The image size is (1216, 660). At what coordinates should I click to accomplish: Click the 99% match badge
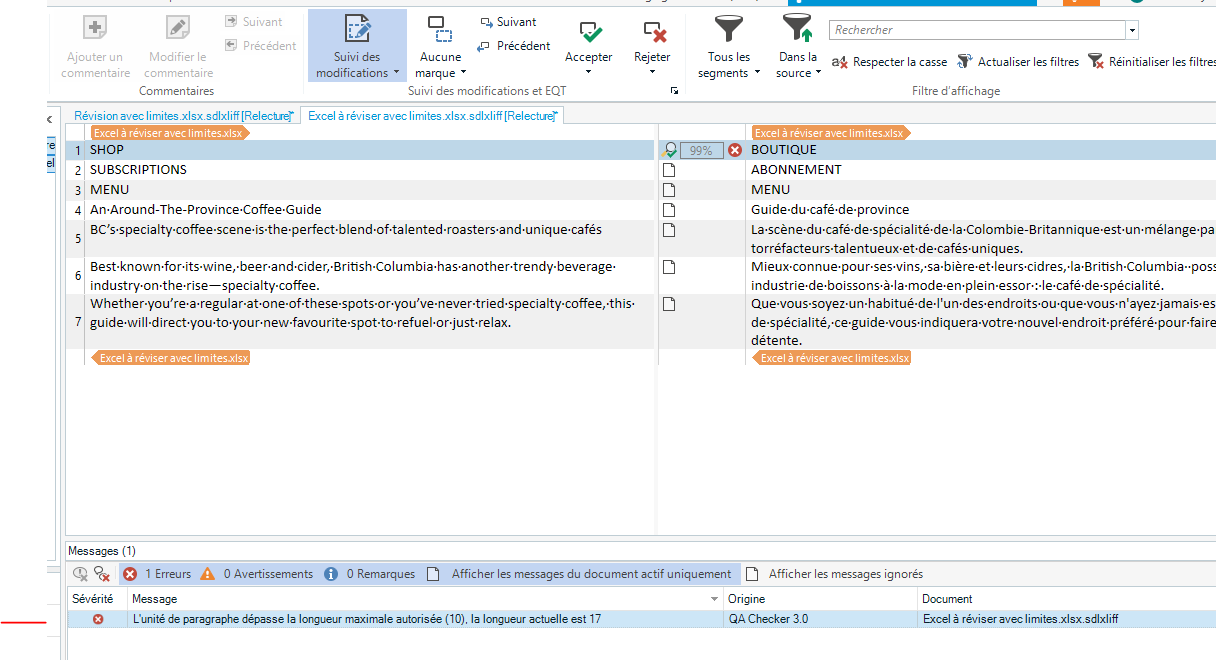point(702,150)
